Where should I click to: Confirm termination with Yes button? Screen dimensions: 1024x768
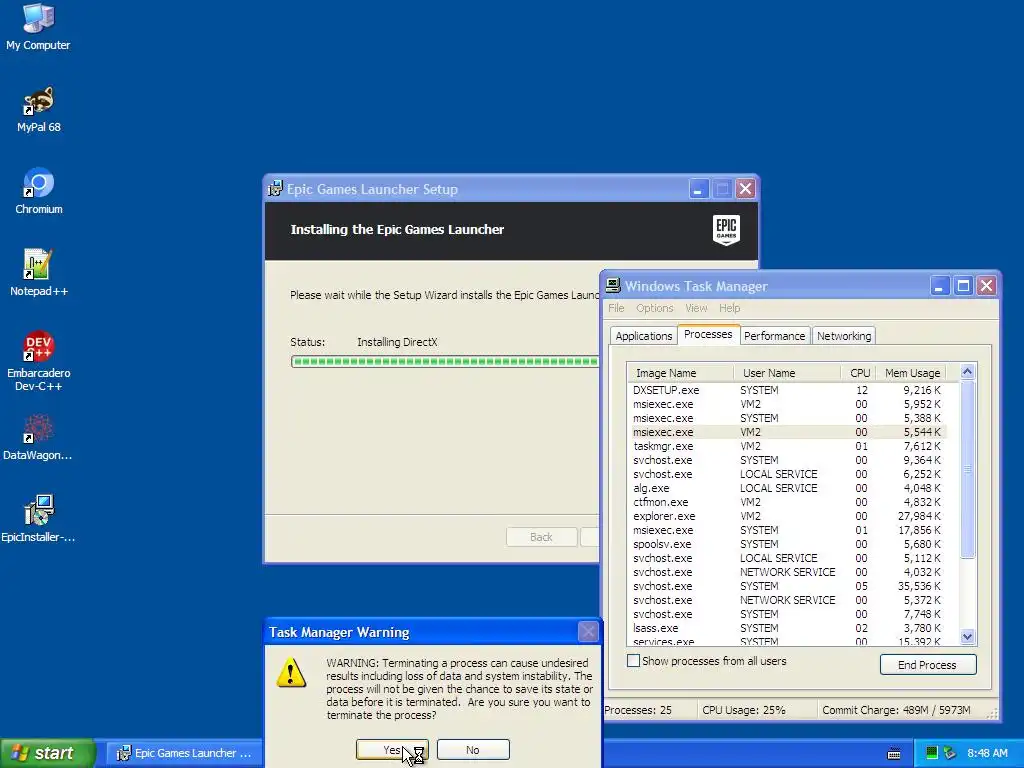pos(392,750)
